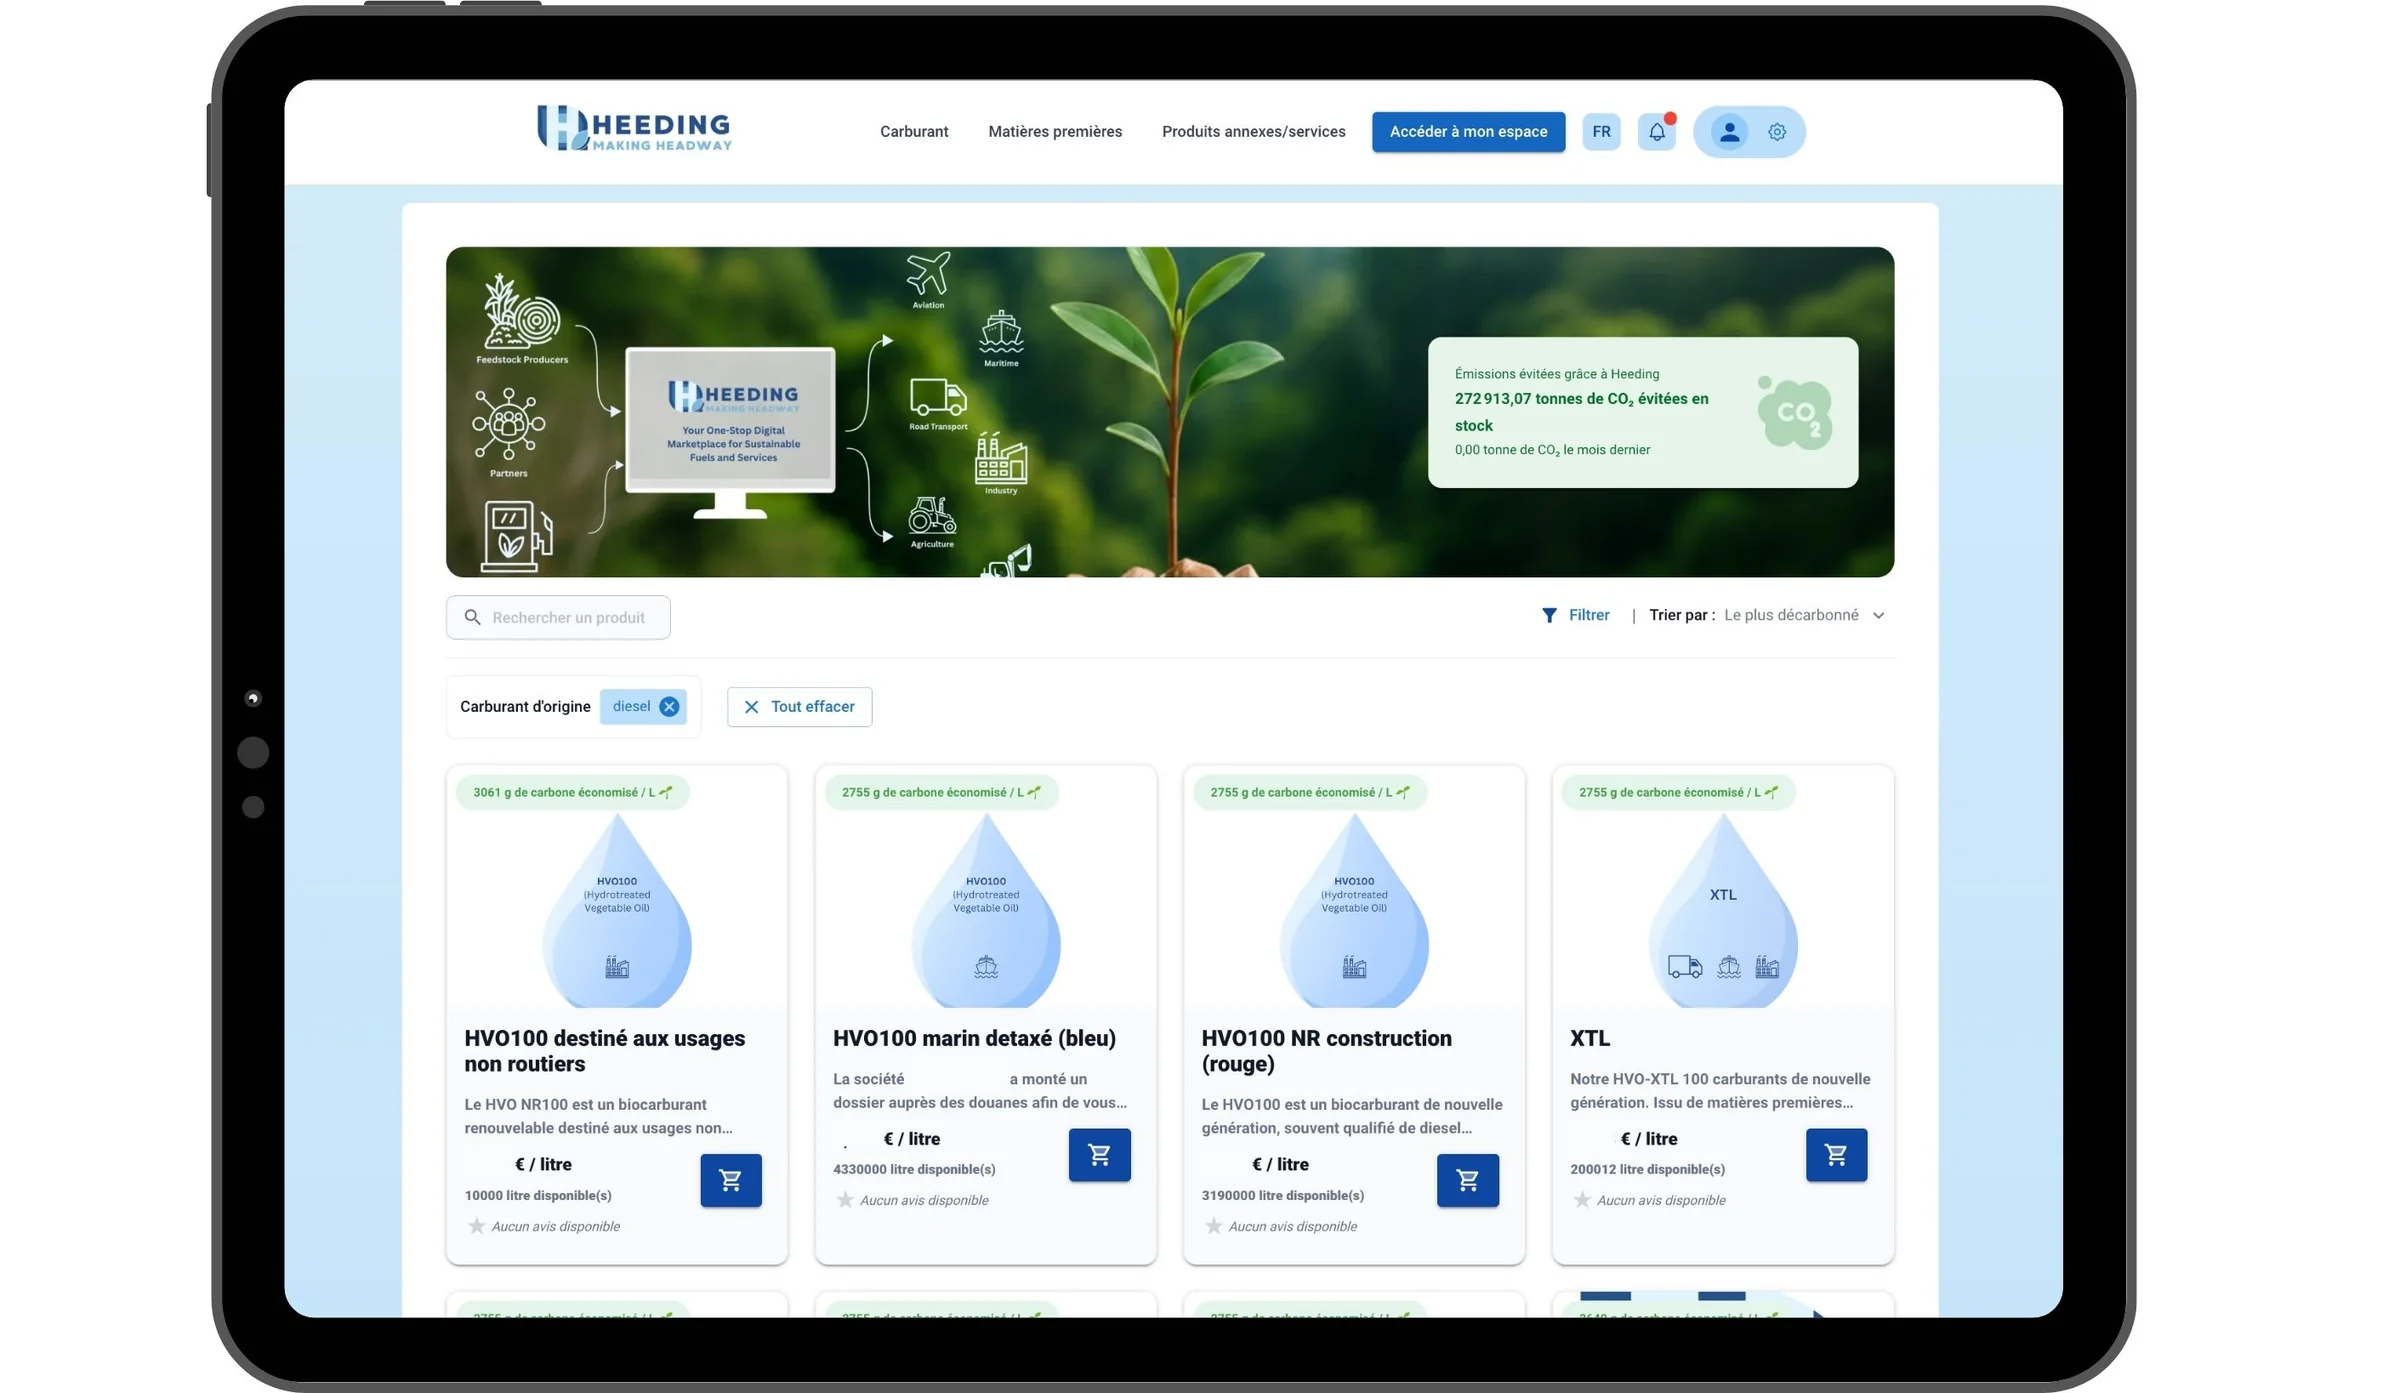
Task: Click 10000 litre disponible(s) text
Action: (x=538, y=1195)
